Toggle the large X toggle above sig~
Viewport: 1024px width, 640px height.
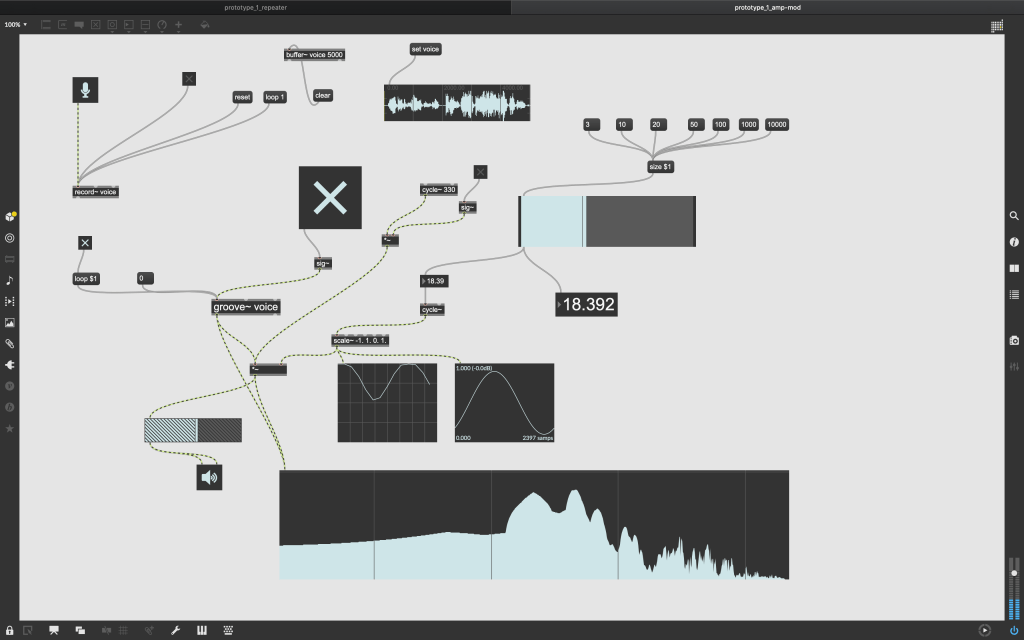point(330,198)
